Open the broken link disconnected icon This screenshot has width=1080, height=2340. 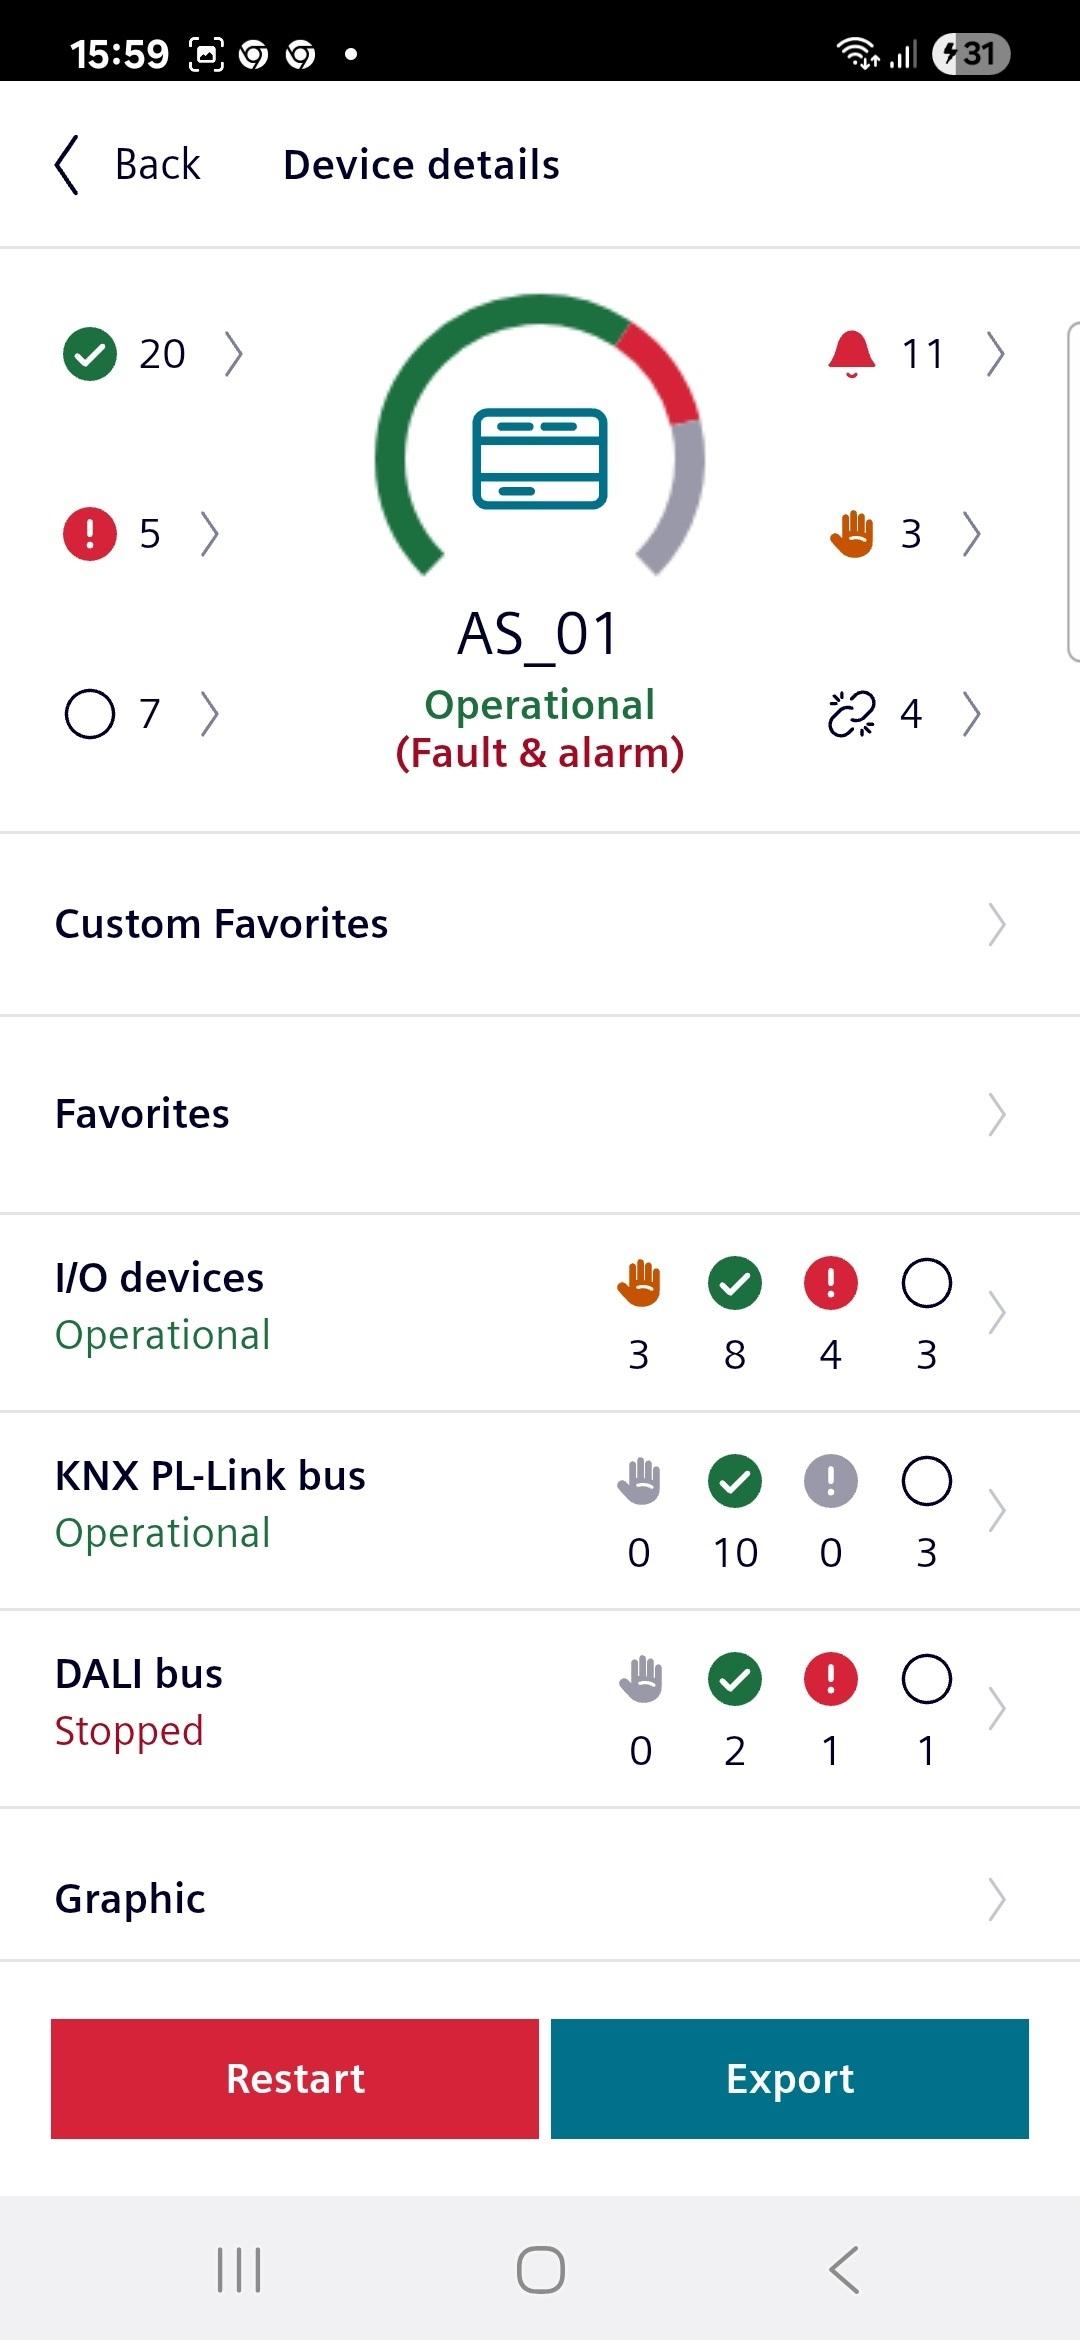point(852,714)
